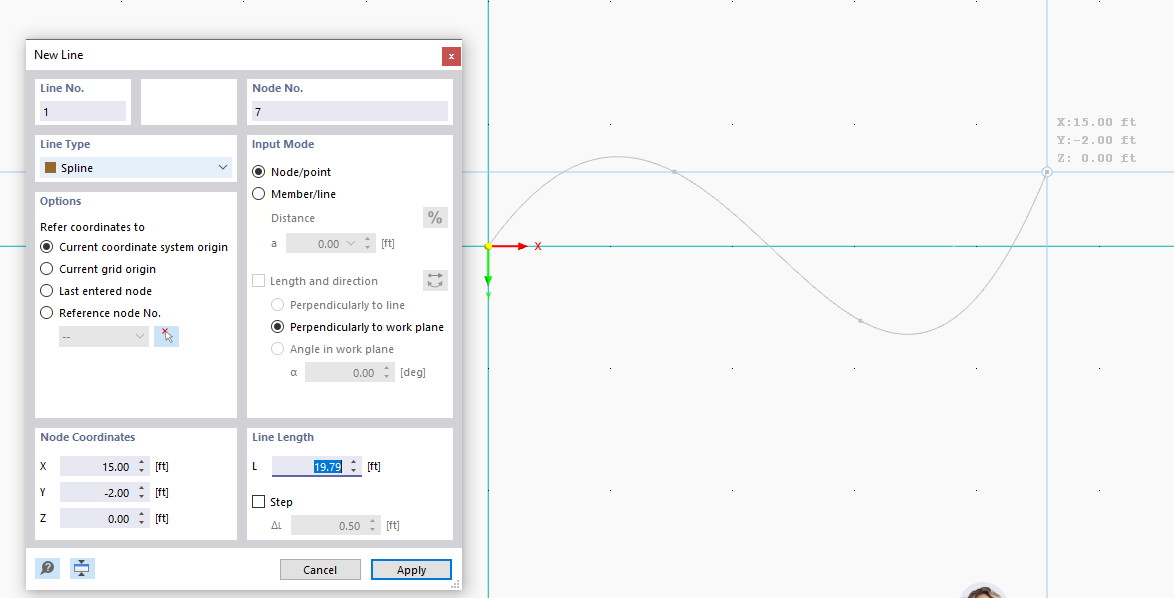The height and width of the screenshot is (598, 1174).
Task: Enable the Step checkbox under Line Length
Action: (x=258, y=501)
